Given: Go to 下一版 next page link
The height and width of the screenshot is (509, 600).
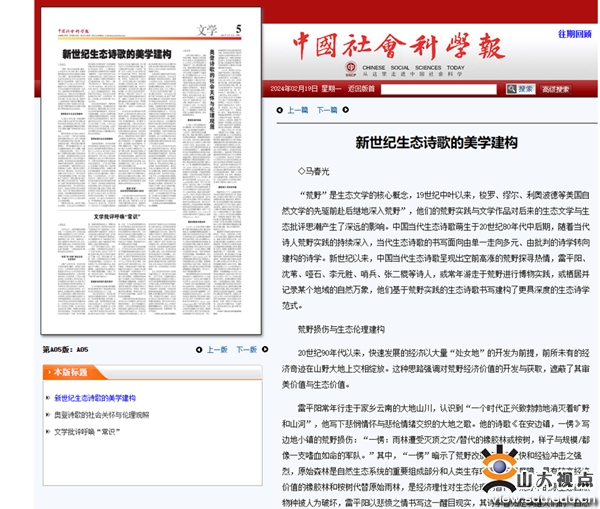Looking at the screenshot, I should [x=246, y=350].
